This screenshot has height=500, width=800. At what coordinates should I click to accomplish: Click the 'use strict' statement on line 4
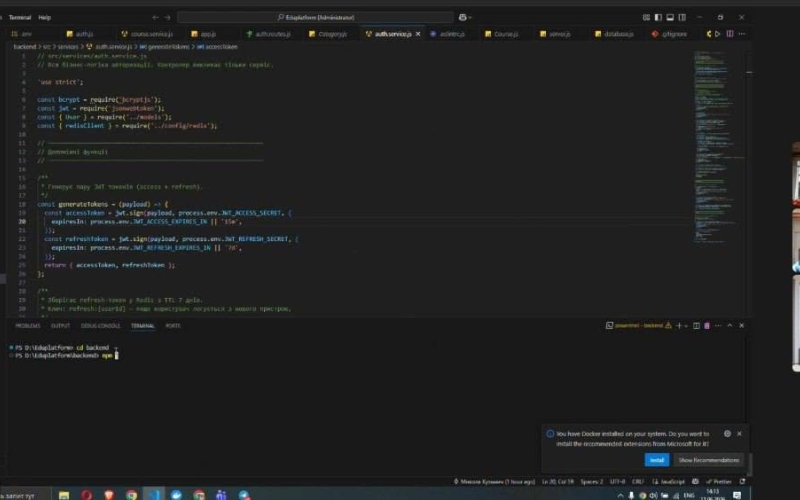(60, 82)
